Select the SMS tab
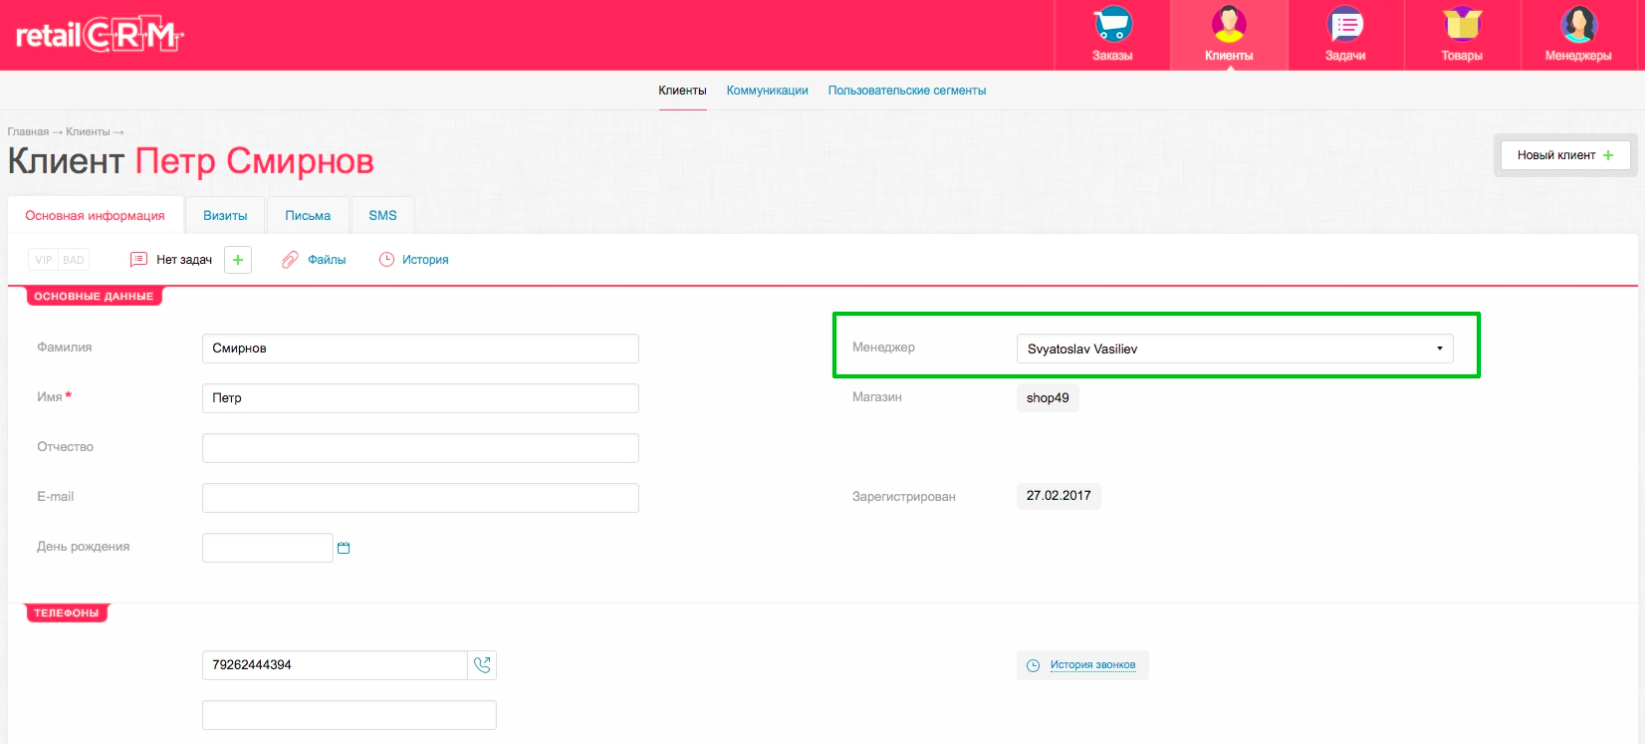 pyautogui.click(x=382, y=216)
